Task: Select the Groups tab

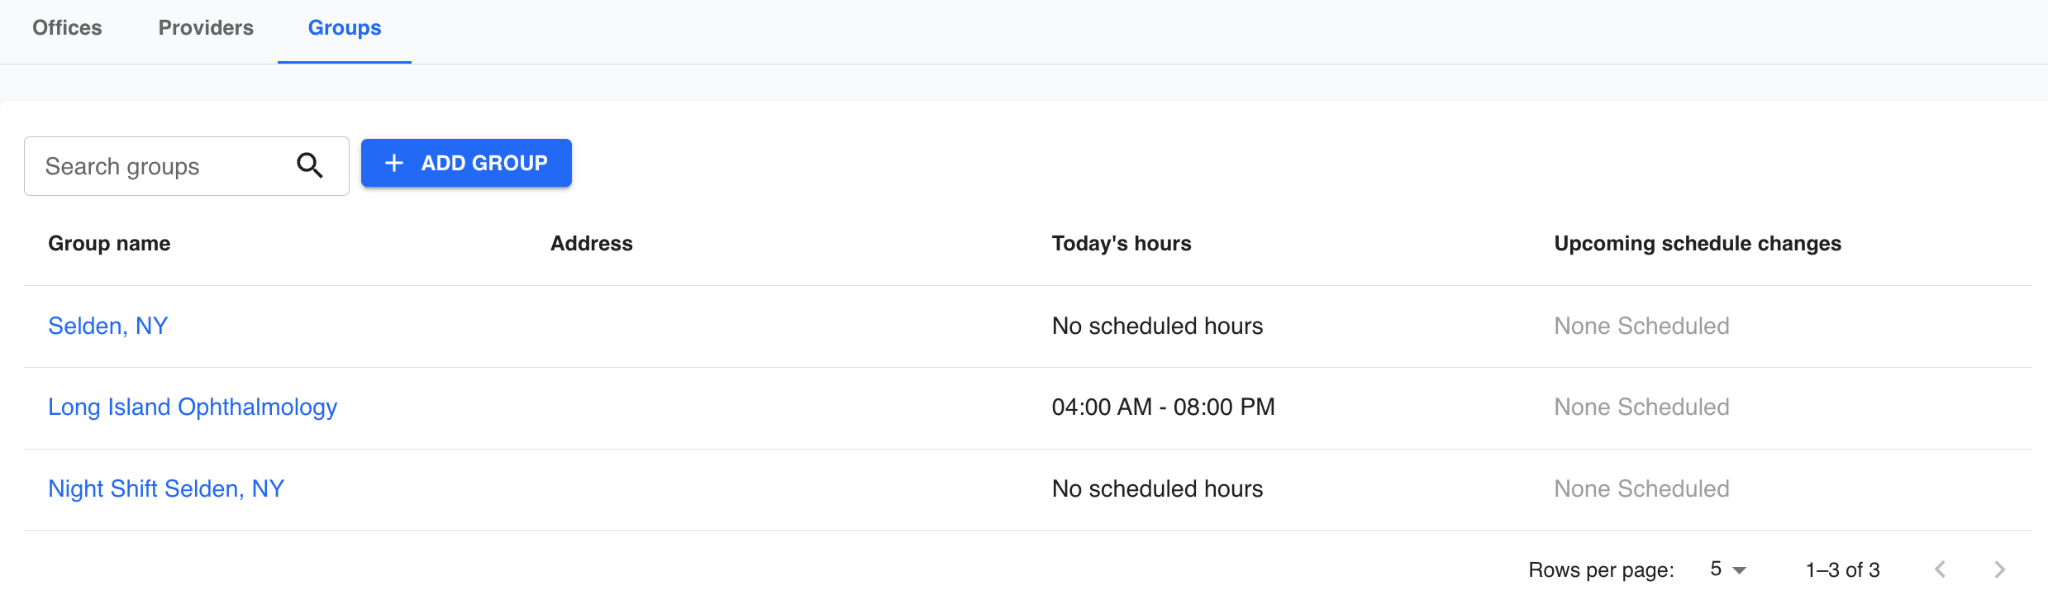Action: pyautogui.click(x=344, y=28)
